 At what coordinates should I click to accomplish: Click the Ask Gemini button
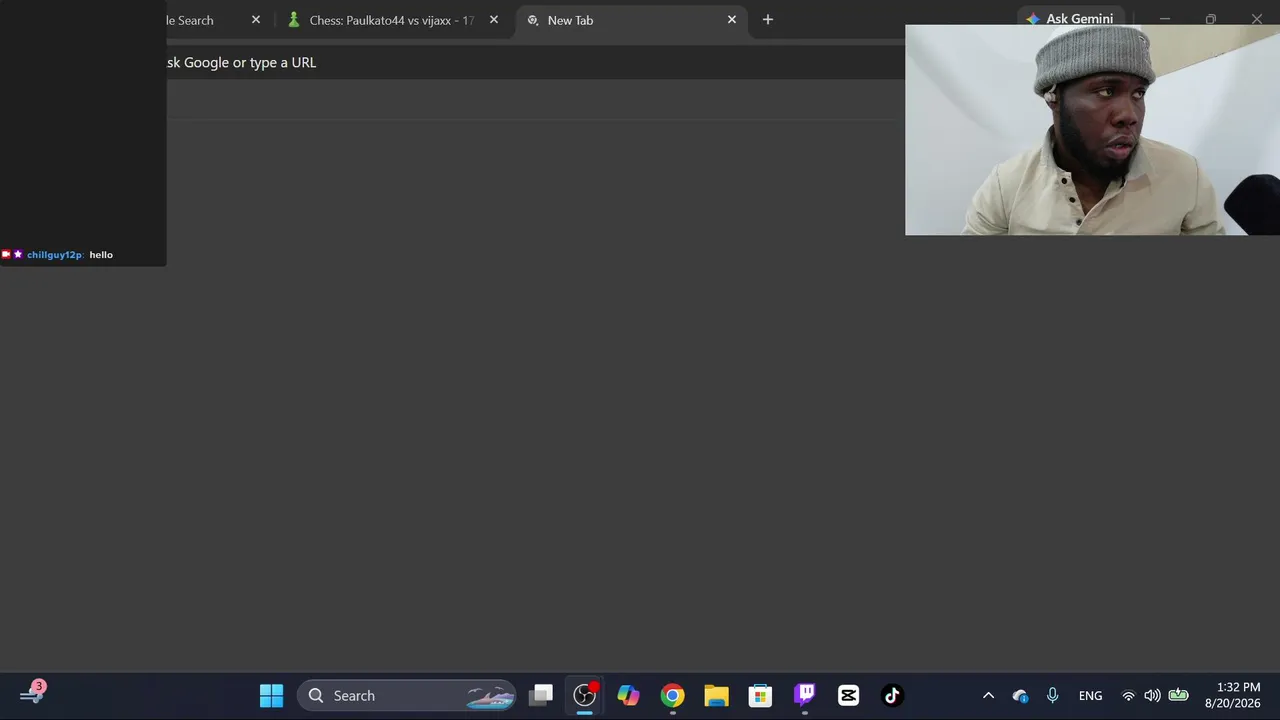[1070, 19]
